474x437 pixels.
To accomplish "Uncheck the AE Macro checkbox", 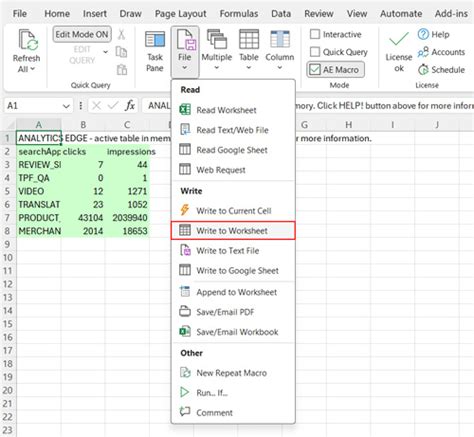I will (x=315, y=69).
